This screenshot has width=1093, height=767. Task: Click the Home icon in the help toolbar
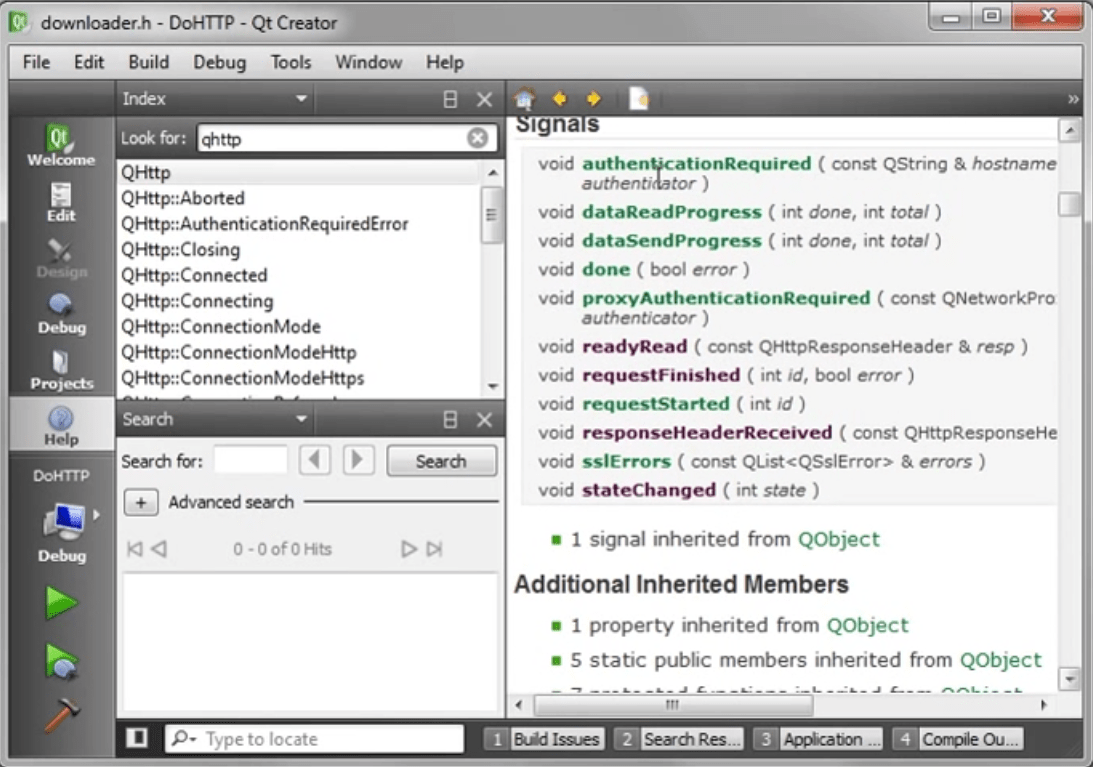click(524, 99)
